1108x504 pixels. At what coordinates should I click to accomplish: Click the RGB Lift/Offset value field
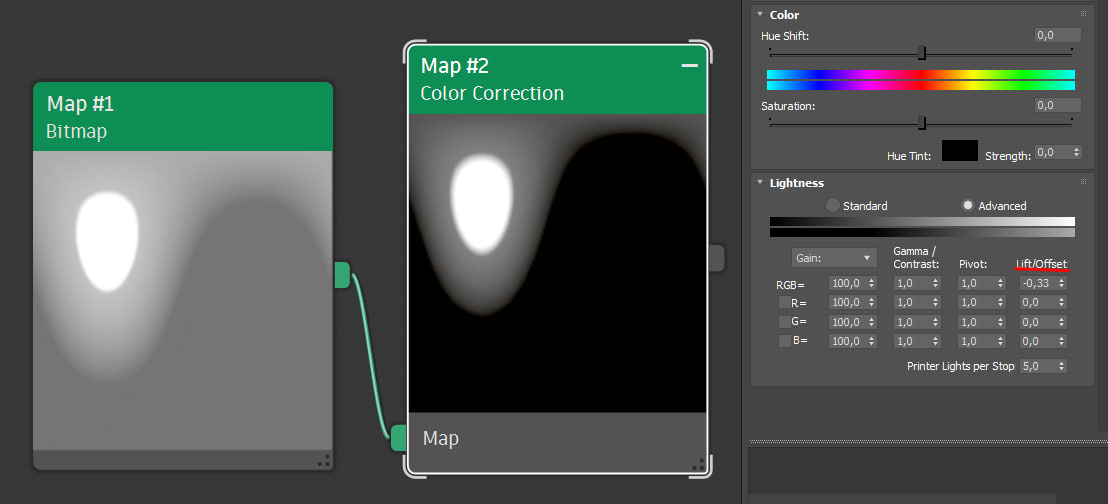tap(1037, 283)
